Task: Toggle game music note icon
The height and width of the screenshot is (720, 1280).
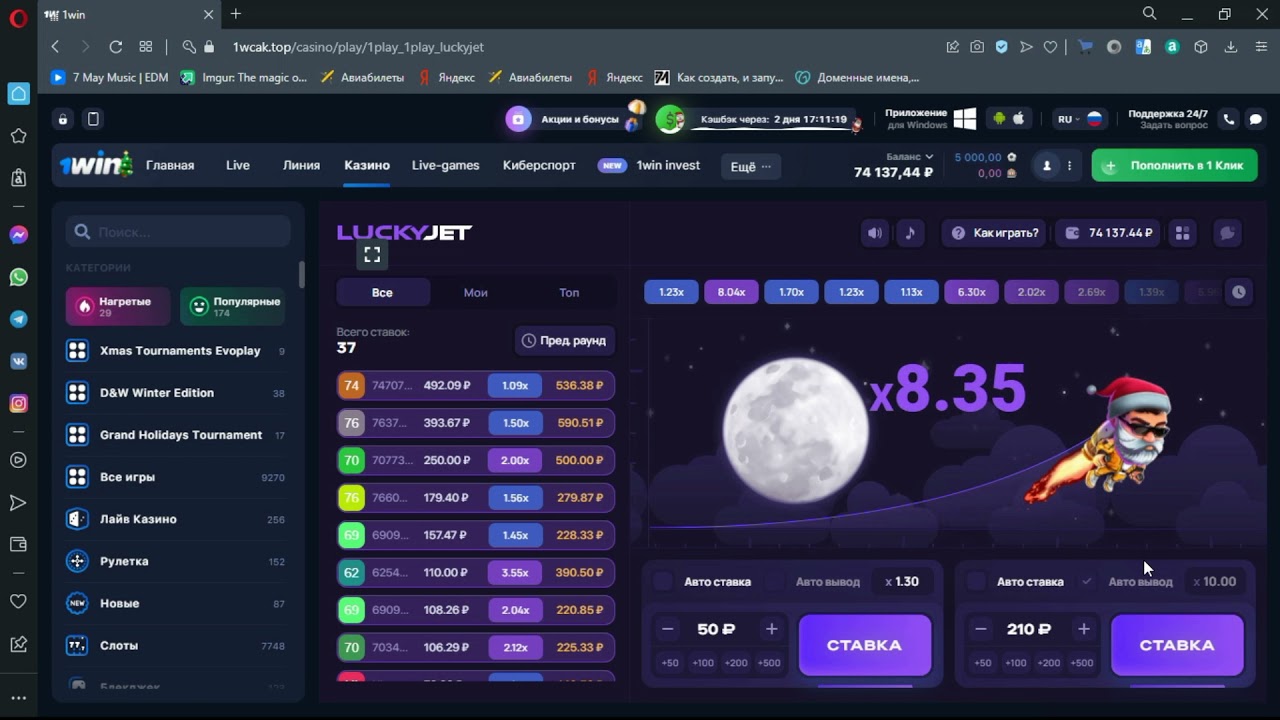Action: click(x=910, y=233)
